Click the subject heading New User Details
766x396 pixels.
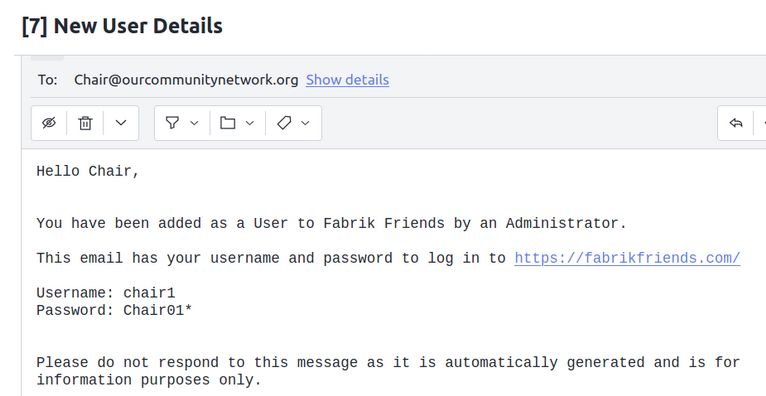[x=138, y=26]
